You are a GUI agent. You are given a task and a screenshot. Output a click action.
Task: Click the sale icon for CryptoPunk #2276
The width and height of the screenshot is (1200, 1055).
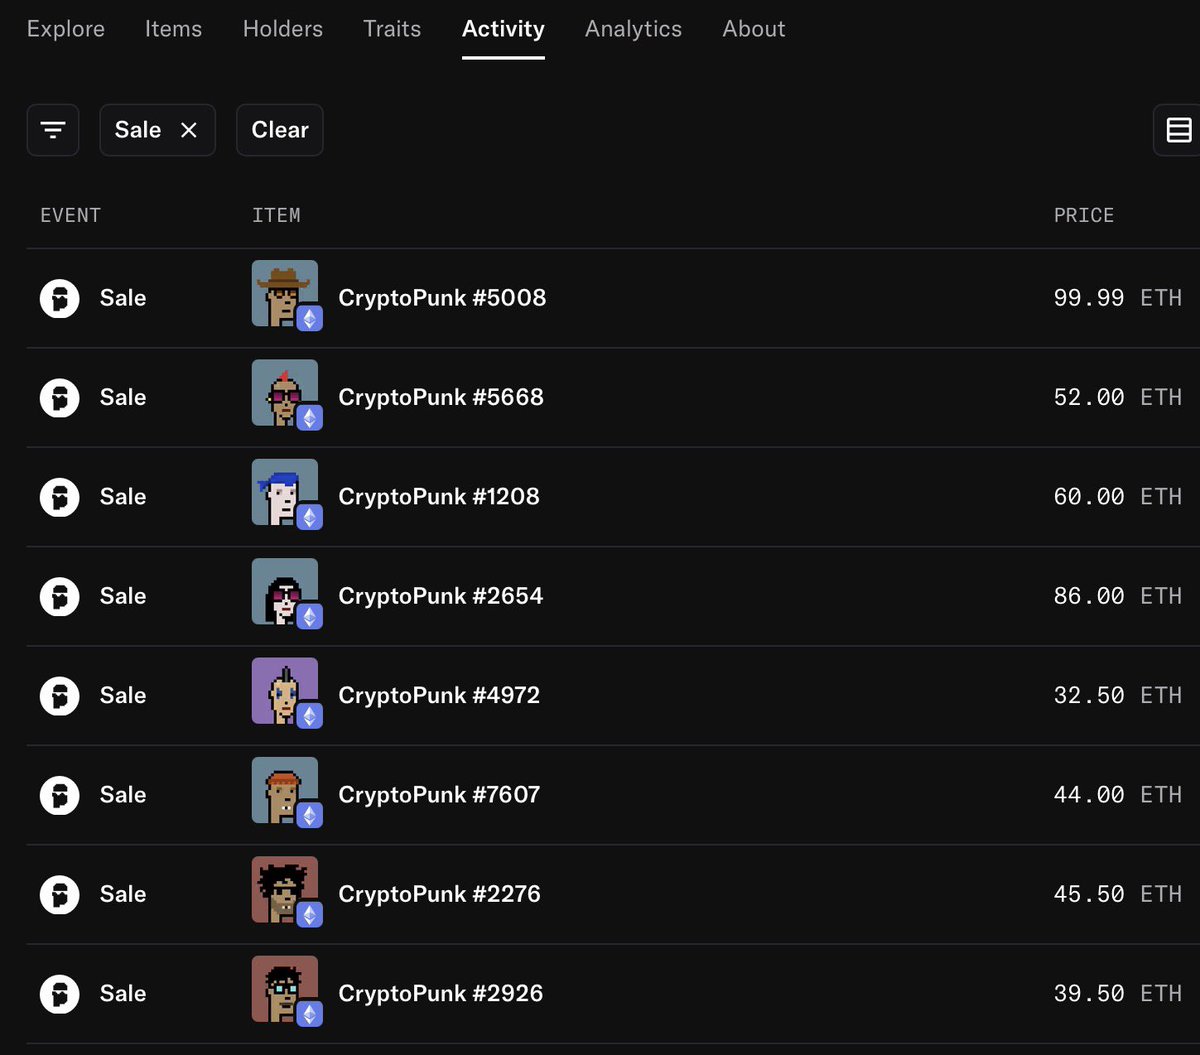[x=59, y=894]
